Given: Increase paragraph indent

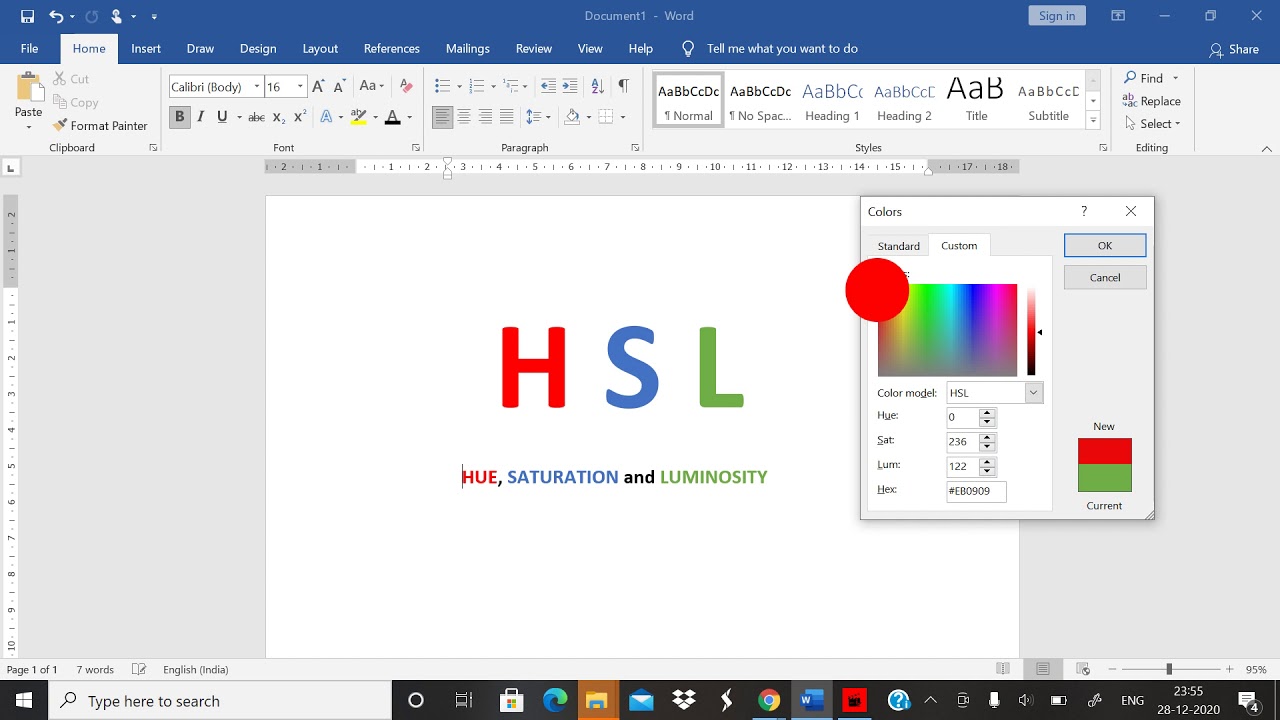Looking at the screenshot, I should (570, 86).
